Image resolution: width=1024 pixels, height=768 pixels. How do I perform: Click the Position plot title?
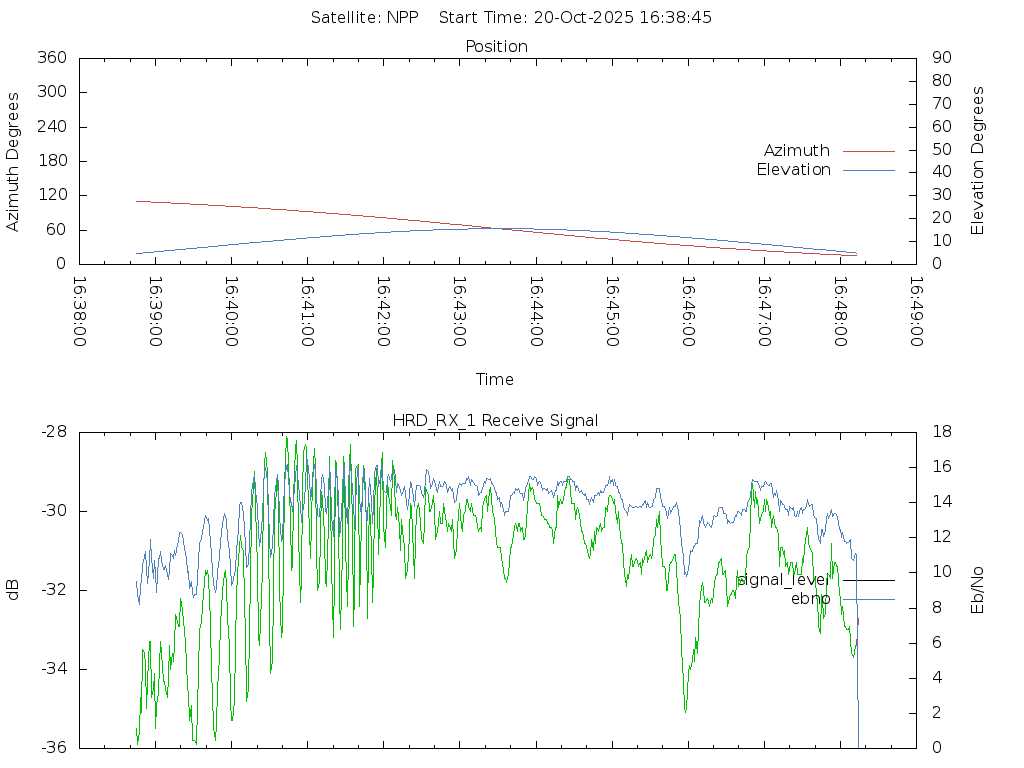pos(496,47)
